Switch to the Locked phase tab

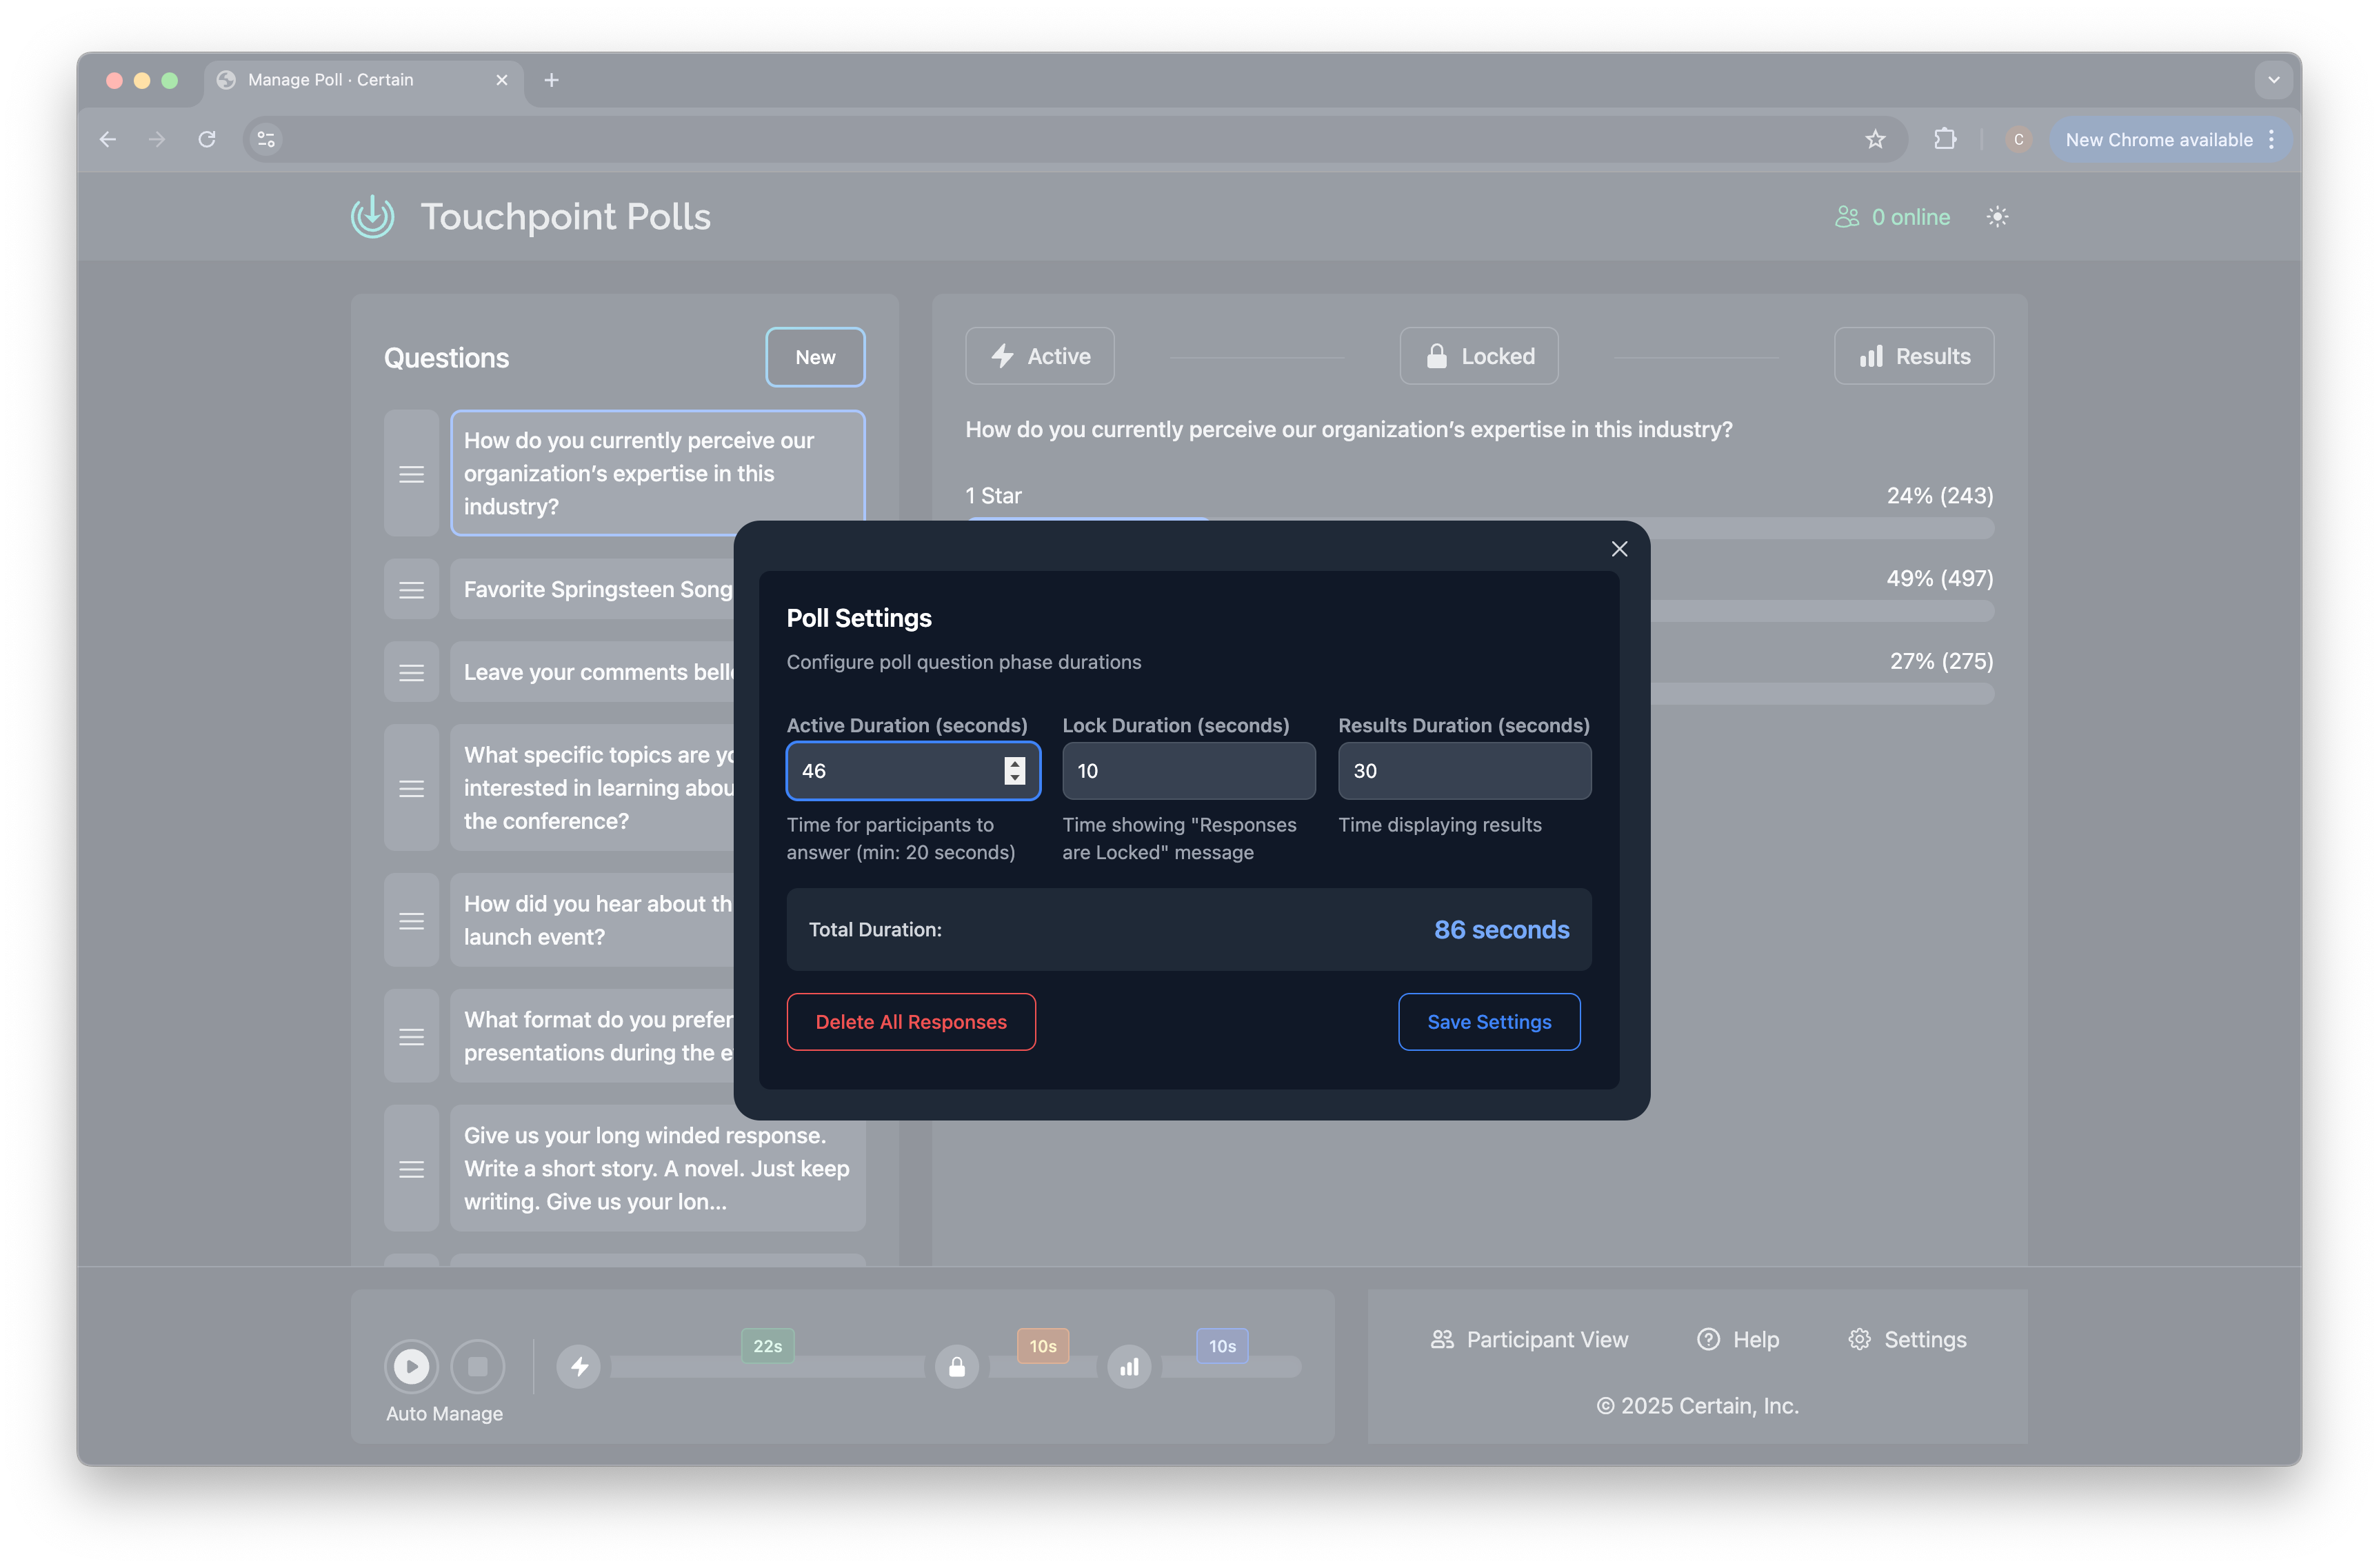point(1478,356)
